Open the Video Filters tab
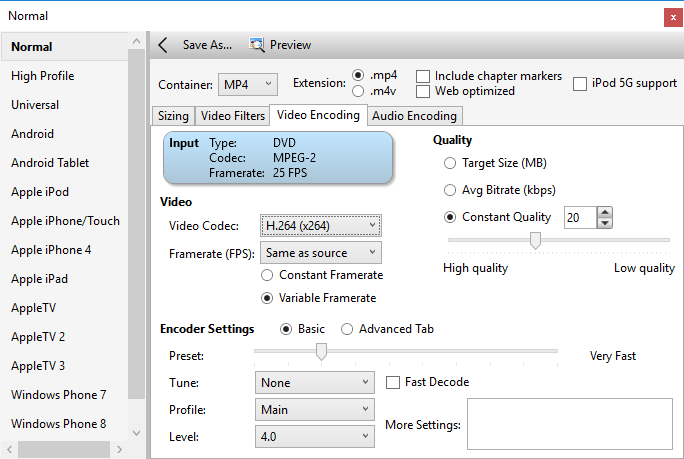The width and height of the screenshot is (684, 459). (x=231, y=116)
